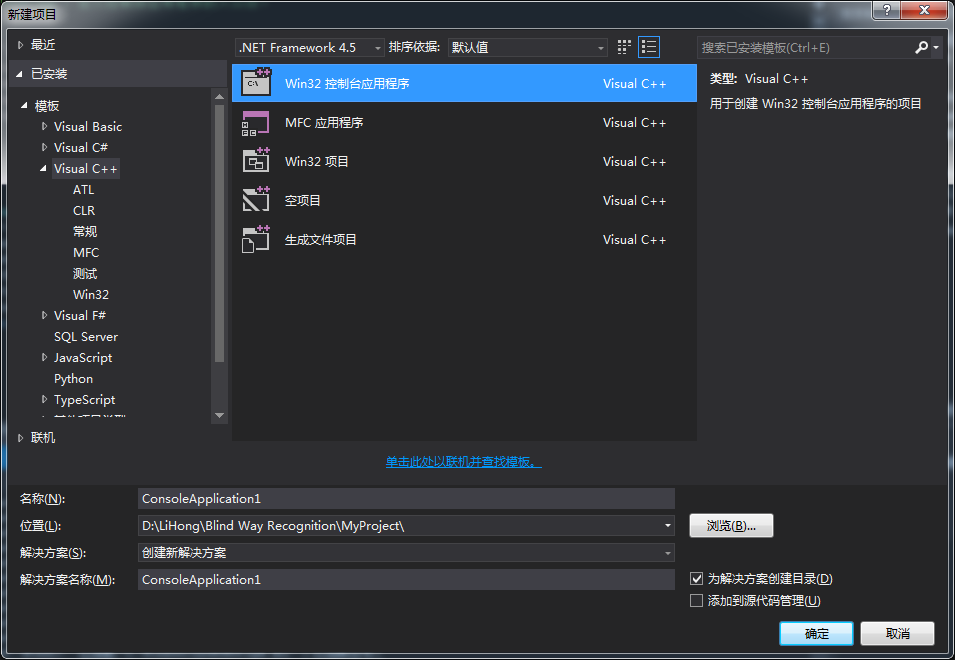Click the search installed templates field

[804, 47]
